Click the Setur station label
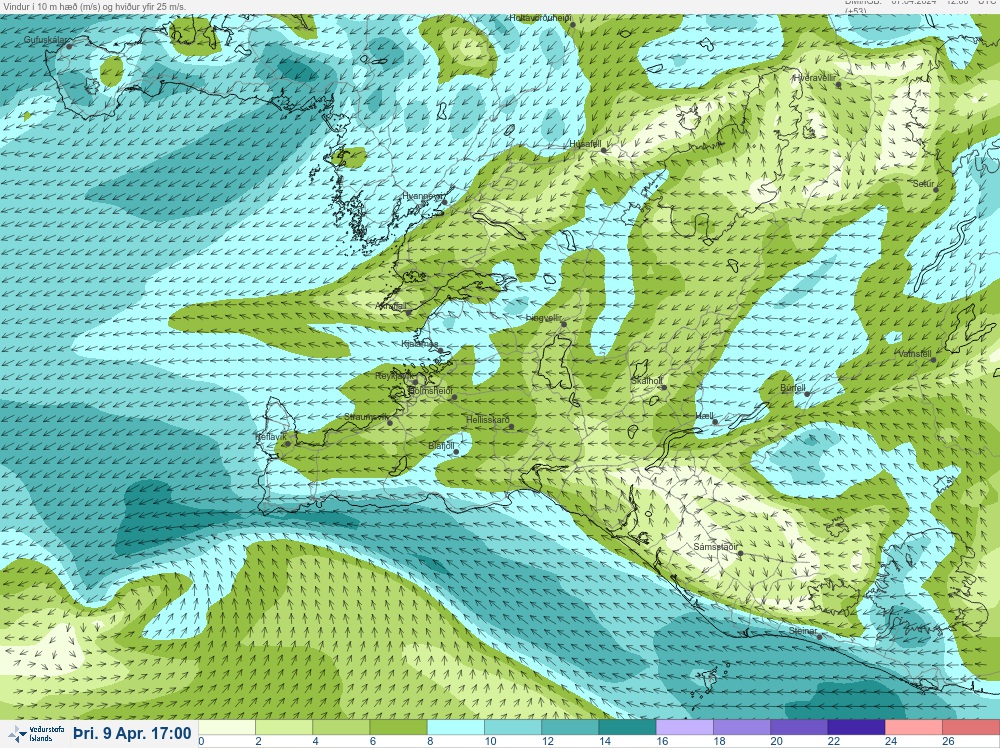The image size is (1000, 748). click(923, 184)
